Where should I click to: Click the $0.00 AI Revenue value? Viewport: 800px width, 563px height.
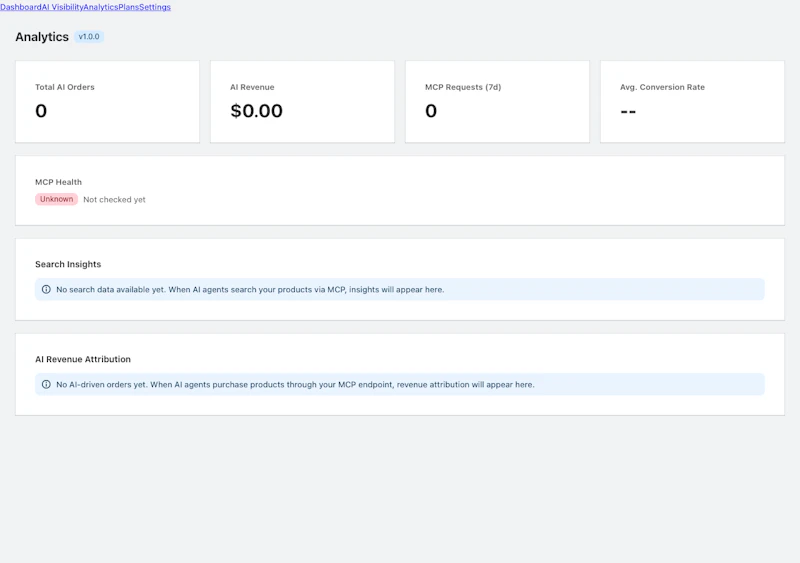(x=256, y=111)
